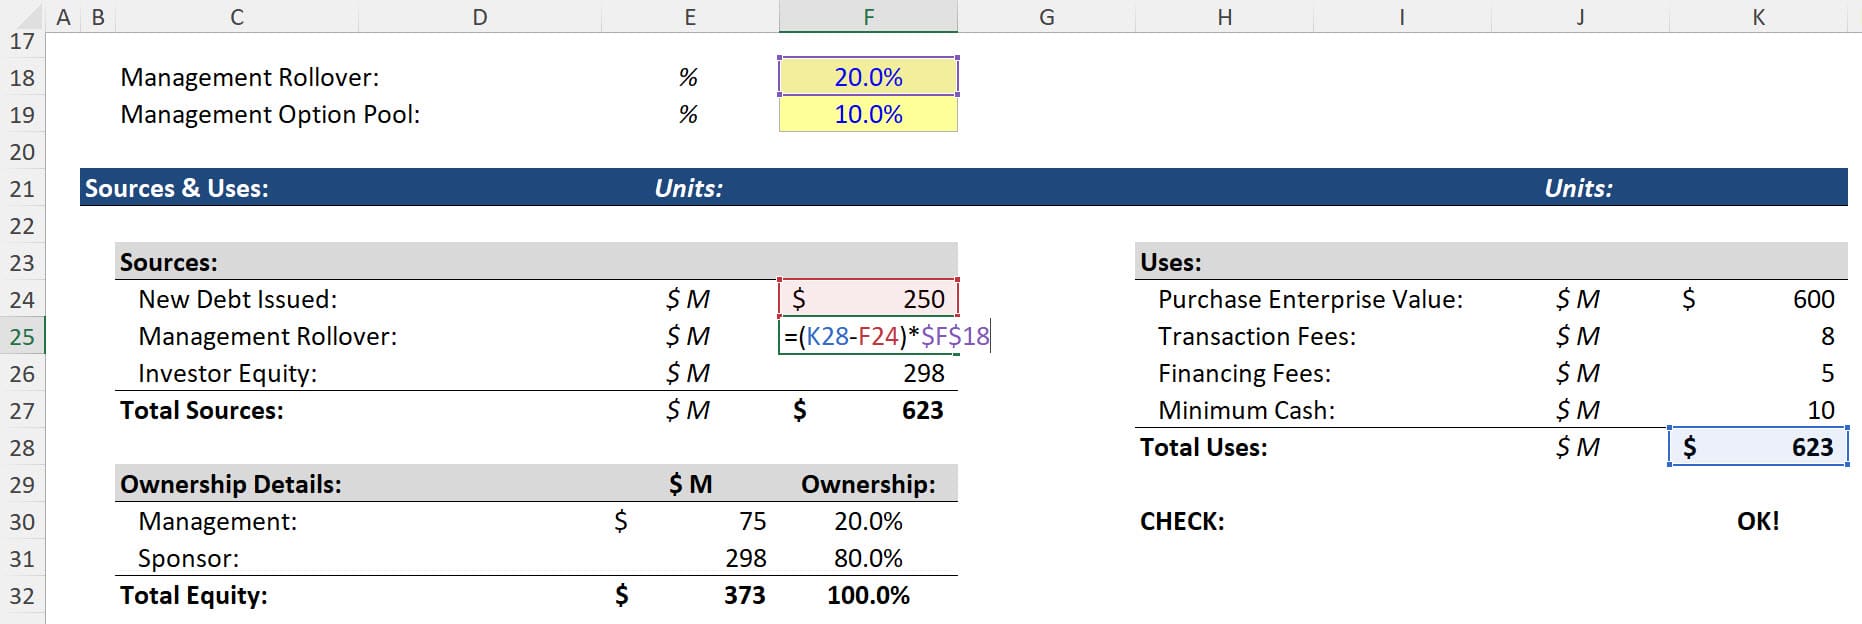
Task: Select Financing Fees value 5
Action: 1758,373
